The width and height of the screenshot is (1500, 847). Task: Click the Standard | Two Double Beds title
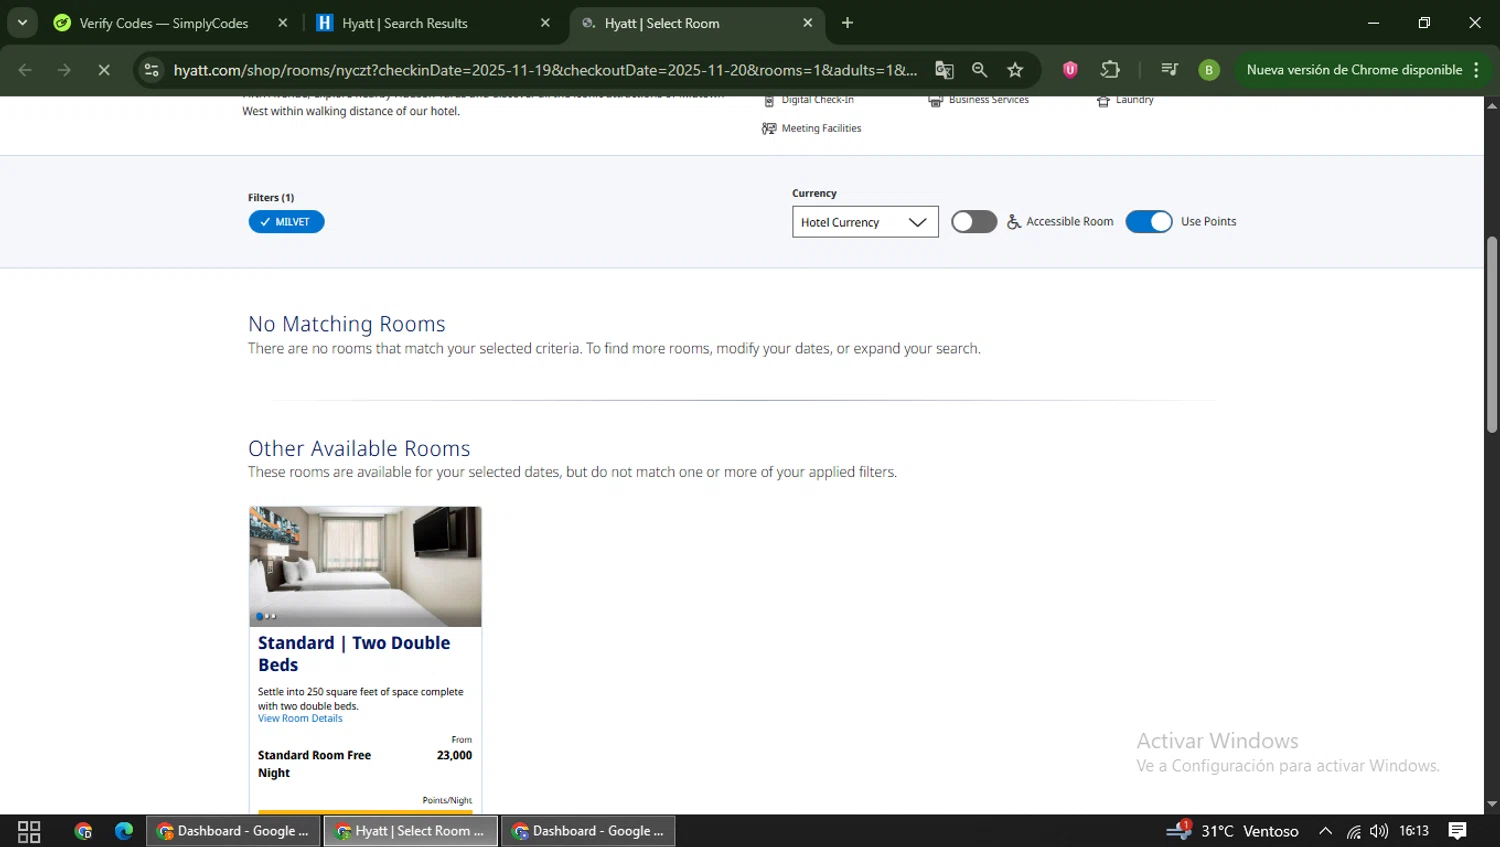(x=354, y=654)
